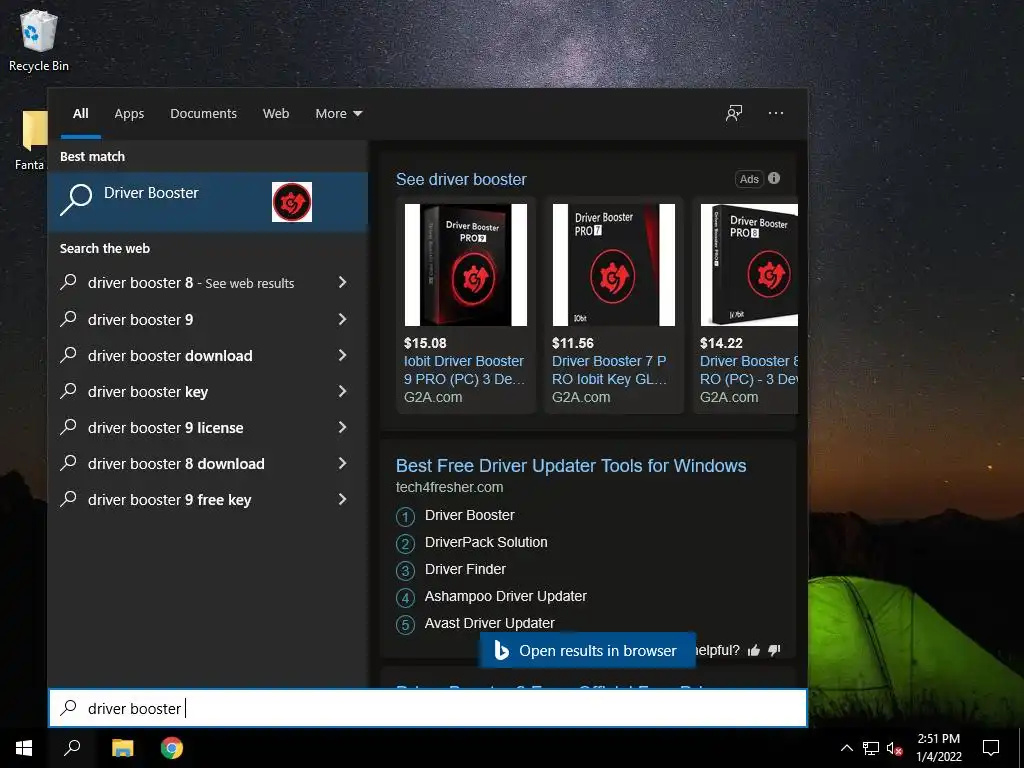The width and height of the screenshot is (1024, 768).
Task: Click the tech4fresher.com source text
Action: tap(449, 487)
